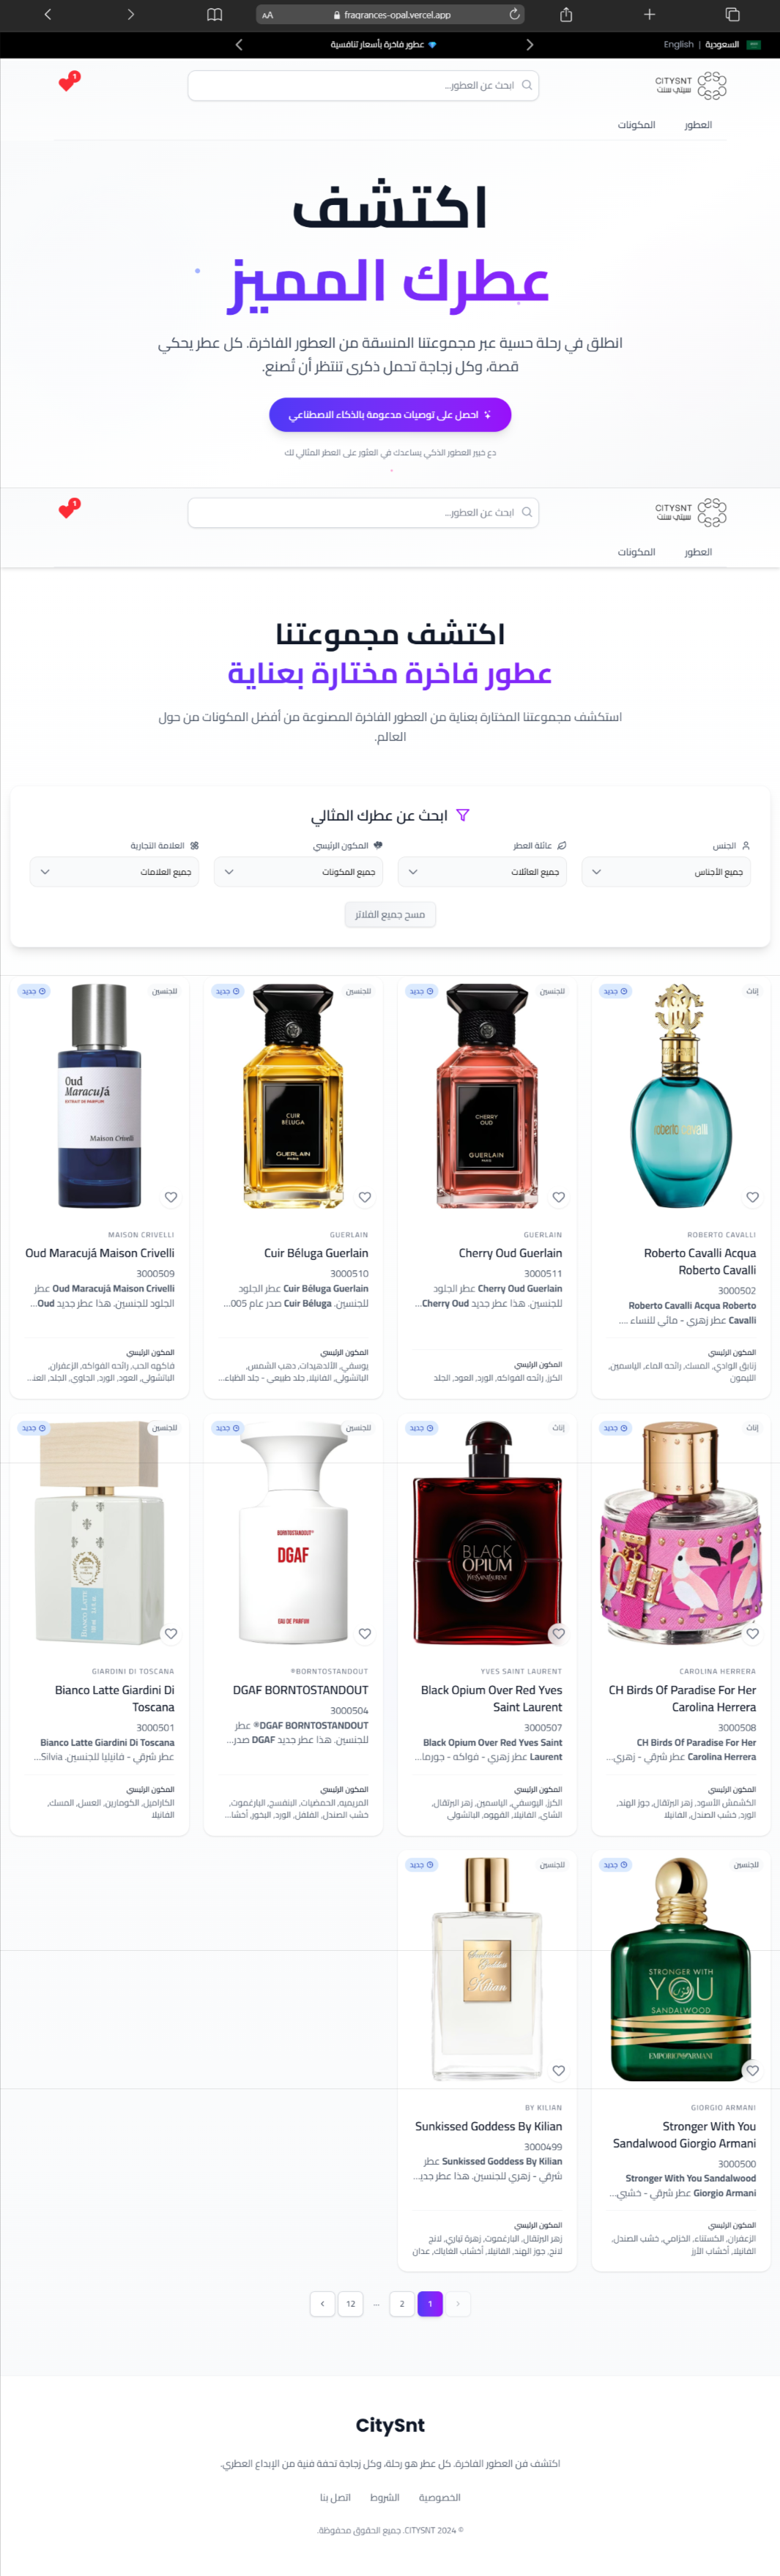Click the CitySnt logo in top header
Image resolution: width=780 pixels, height=2576 pixels.
tap(691, 85)
